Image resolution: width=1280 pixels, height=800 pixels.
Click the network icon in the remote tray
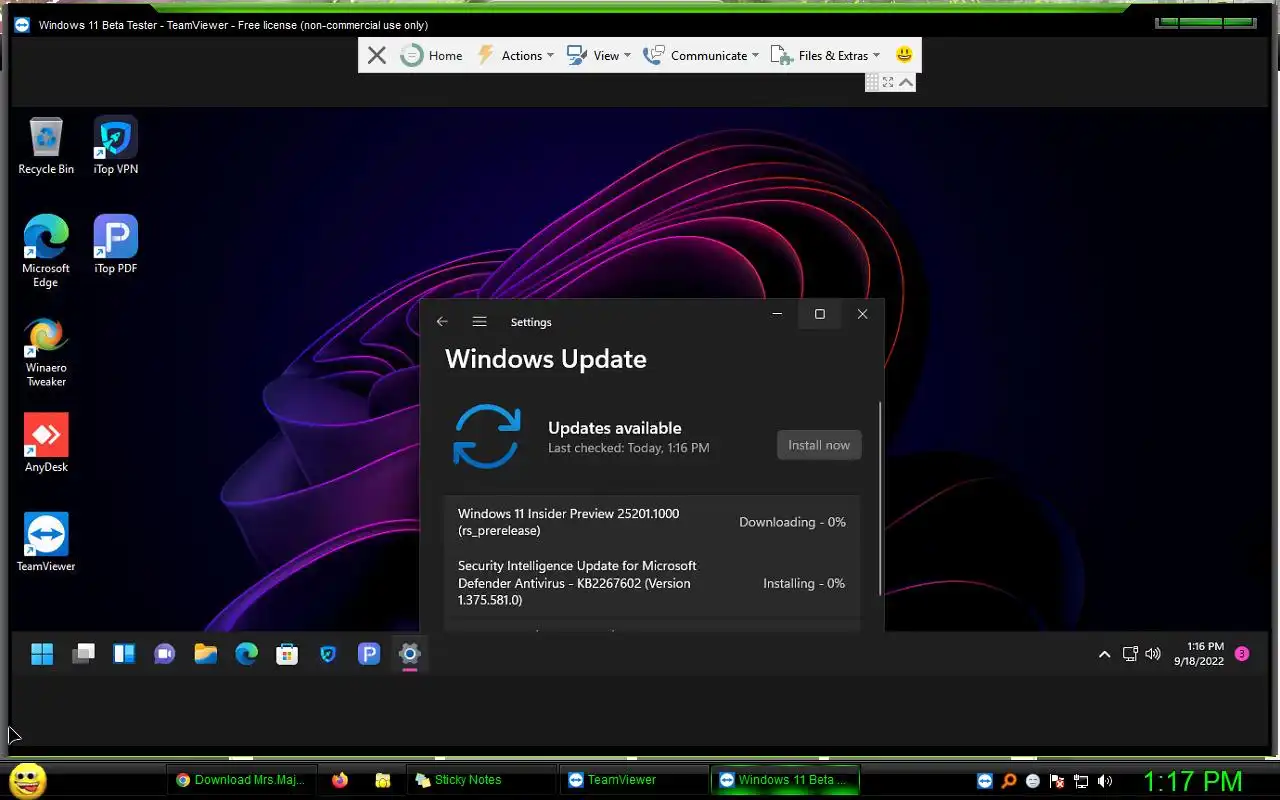pyautogui.click(x=1130, y=654)
